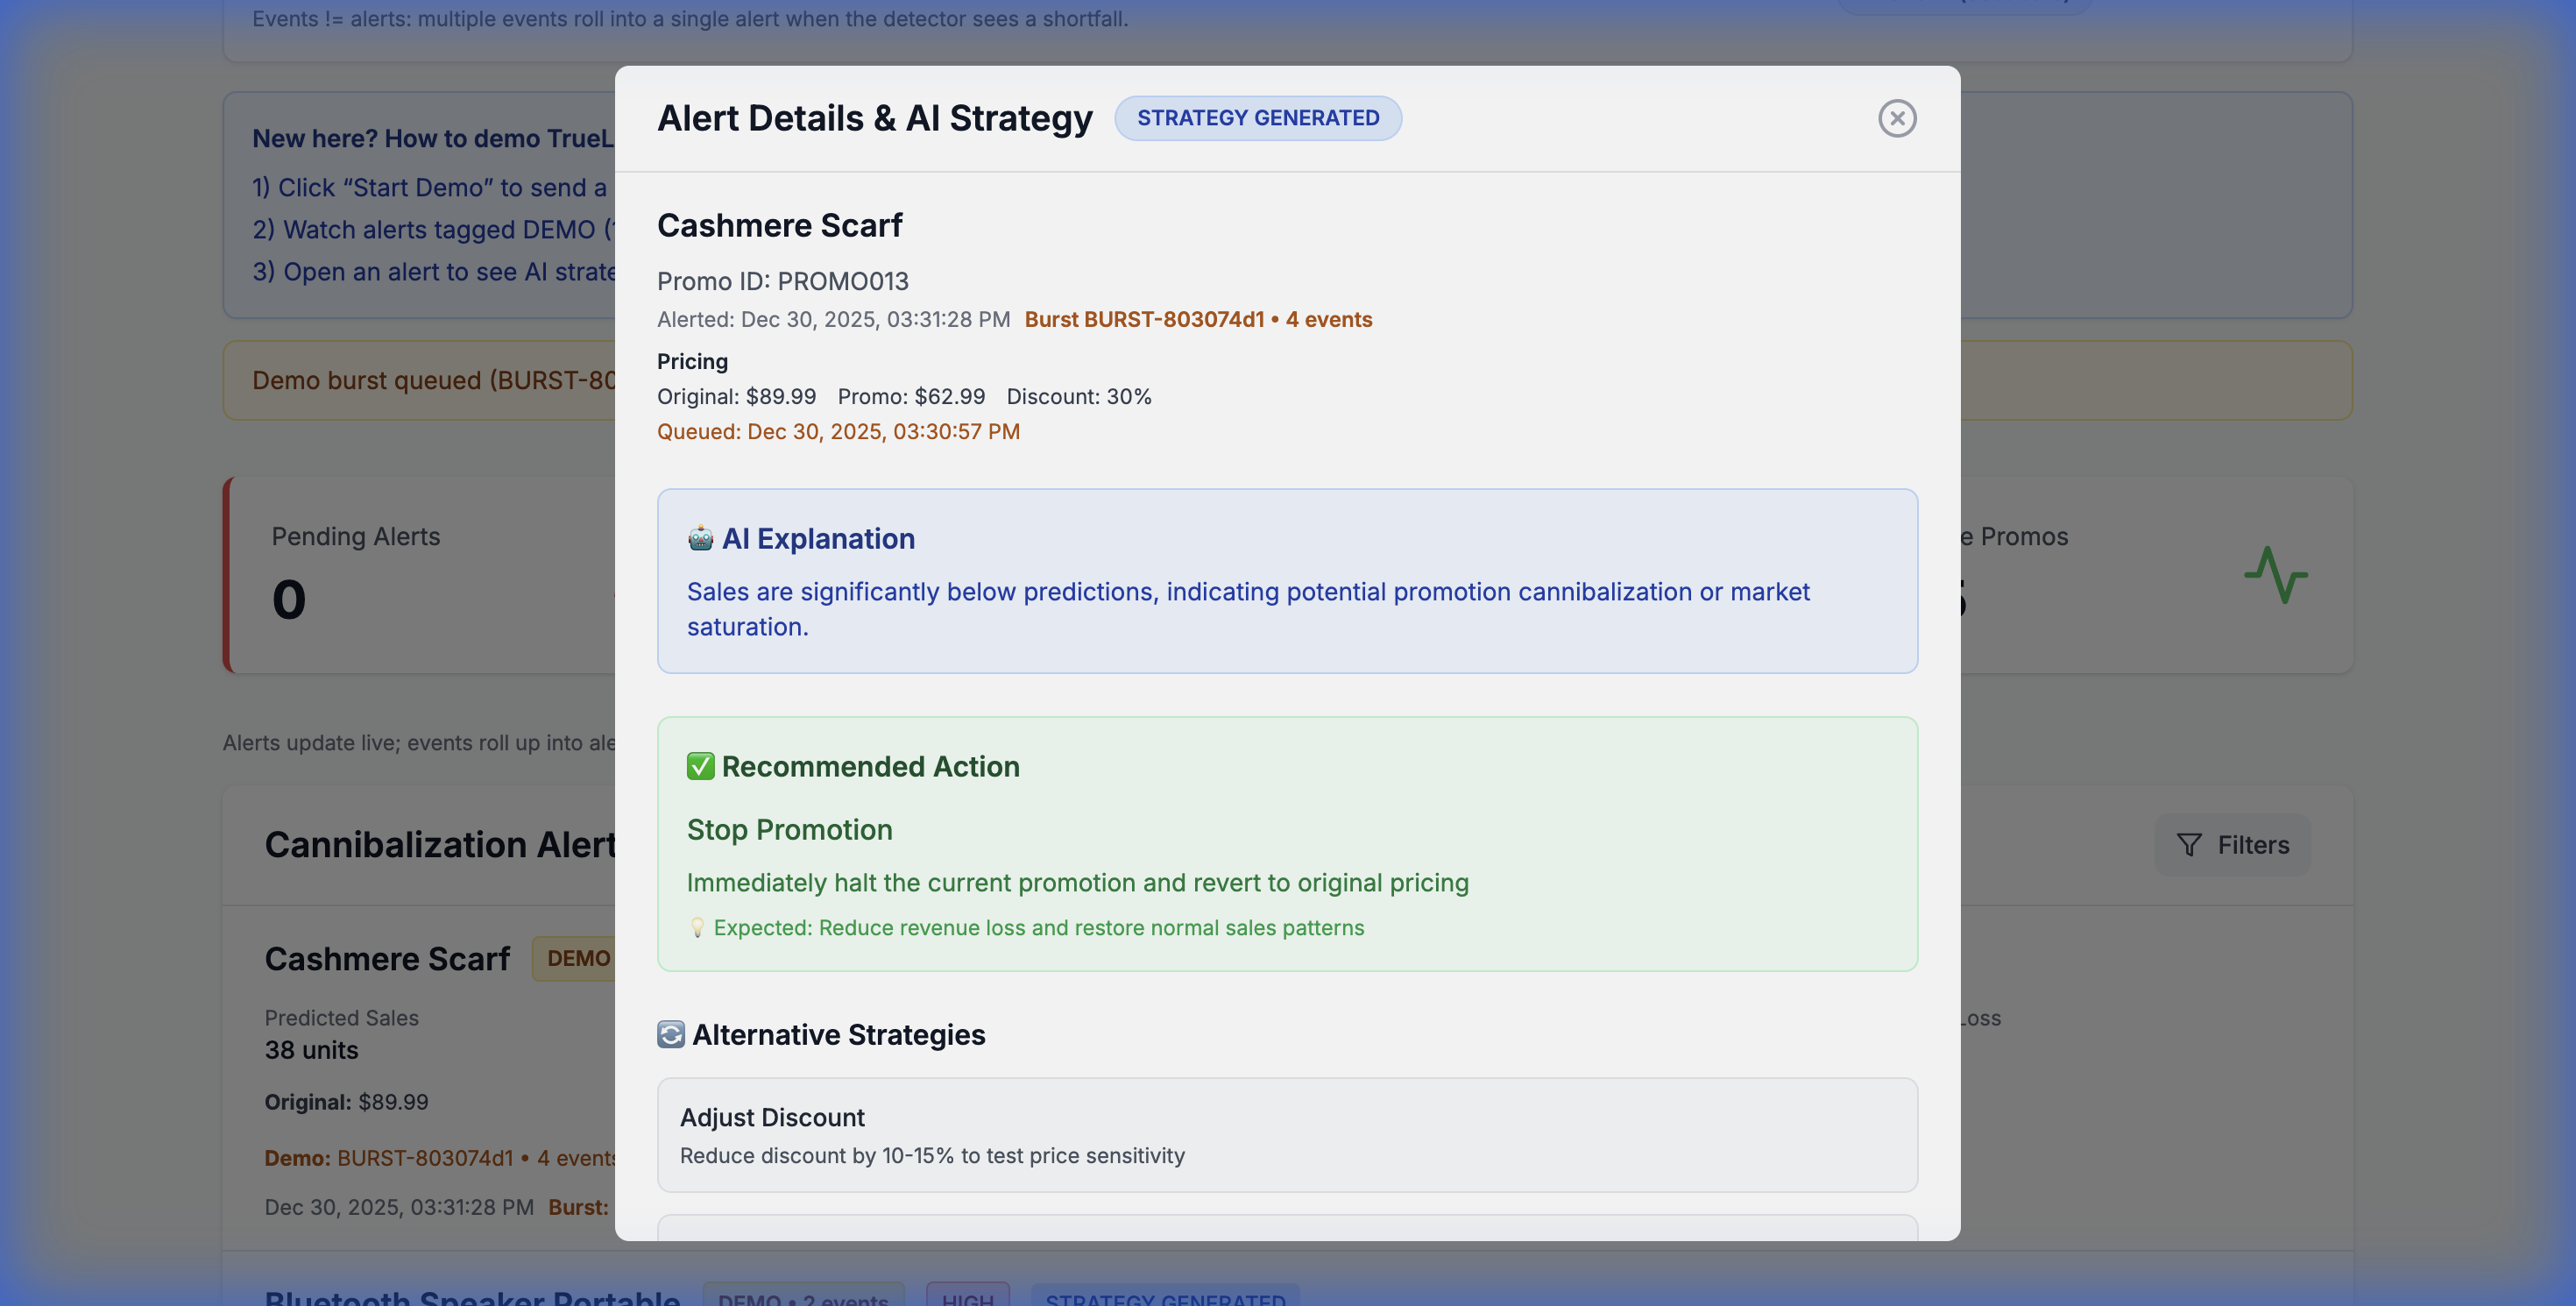Click the STRATEGY GENERATED badge in modal header

pos(1257,118)
